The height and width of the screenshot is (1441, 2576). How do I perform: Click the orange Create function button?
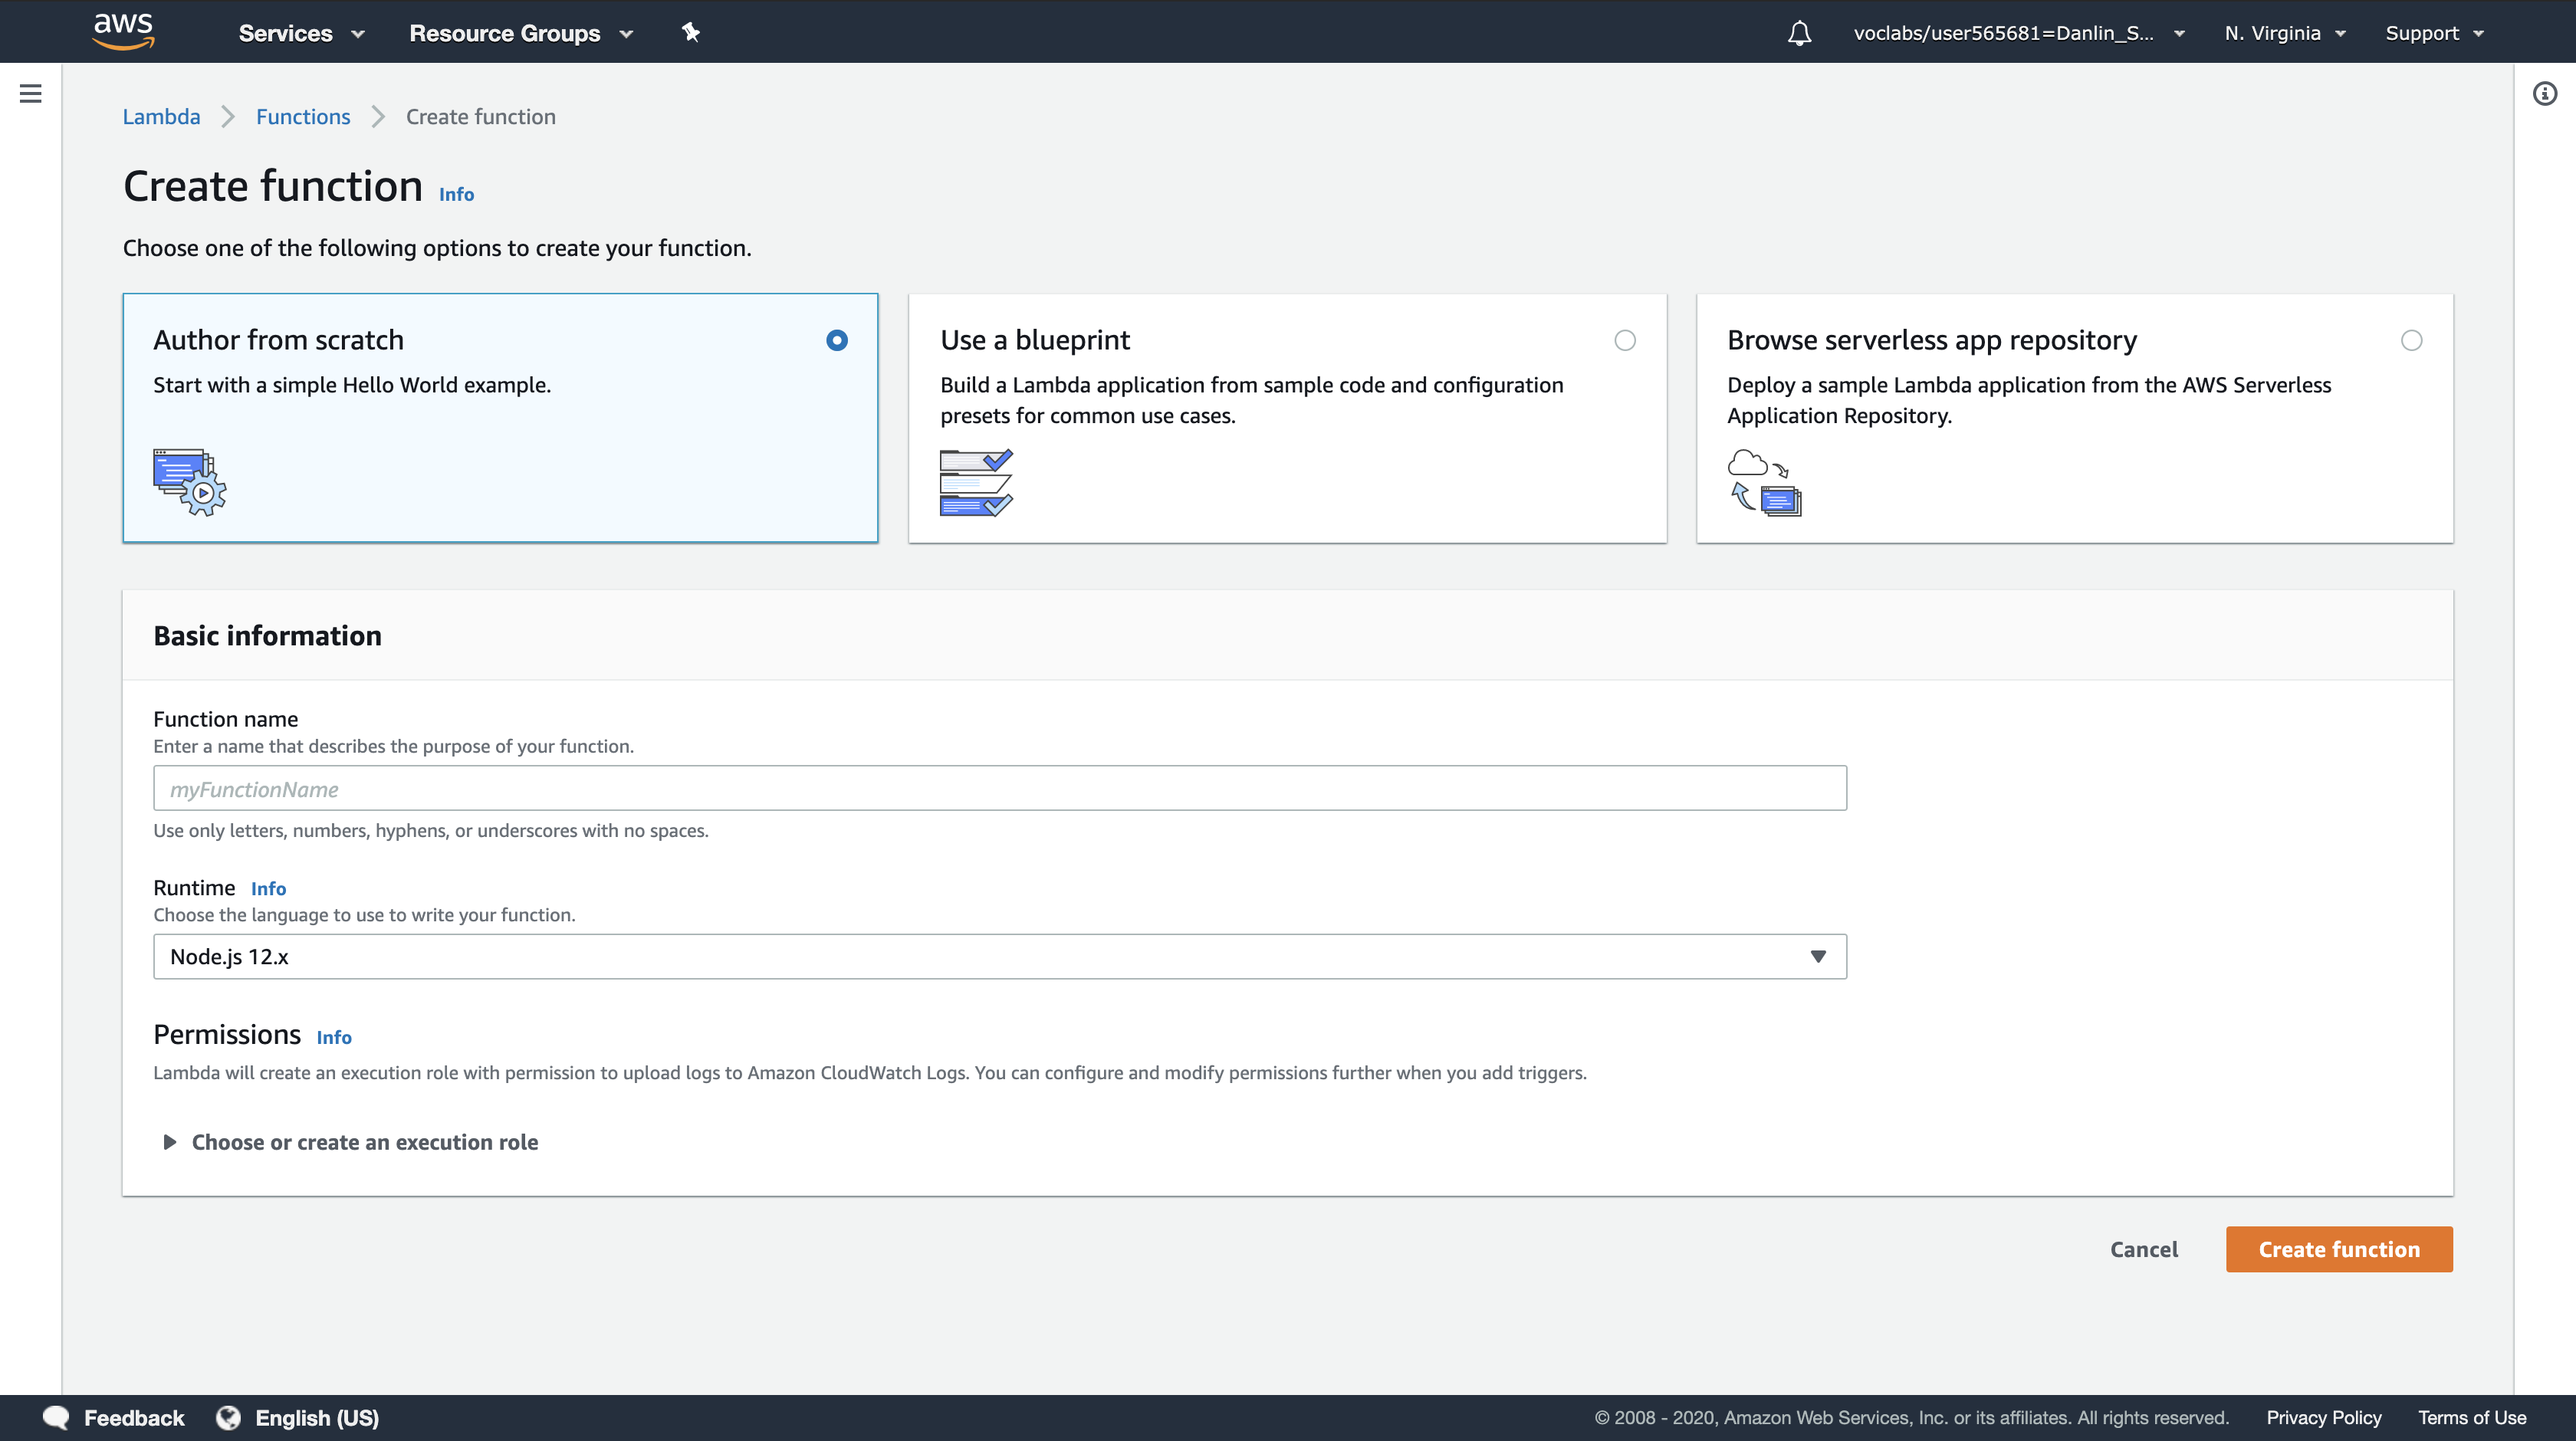pos(2338,1249)
